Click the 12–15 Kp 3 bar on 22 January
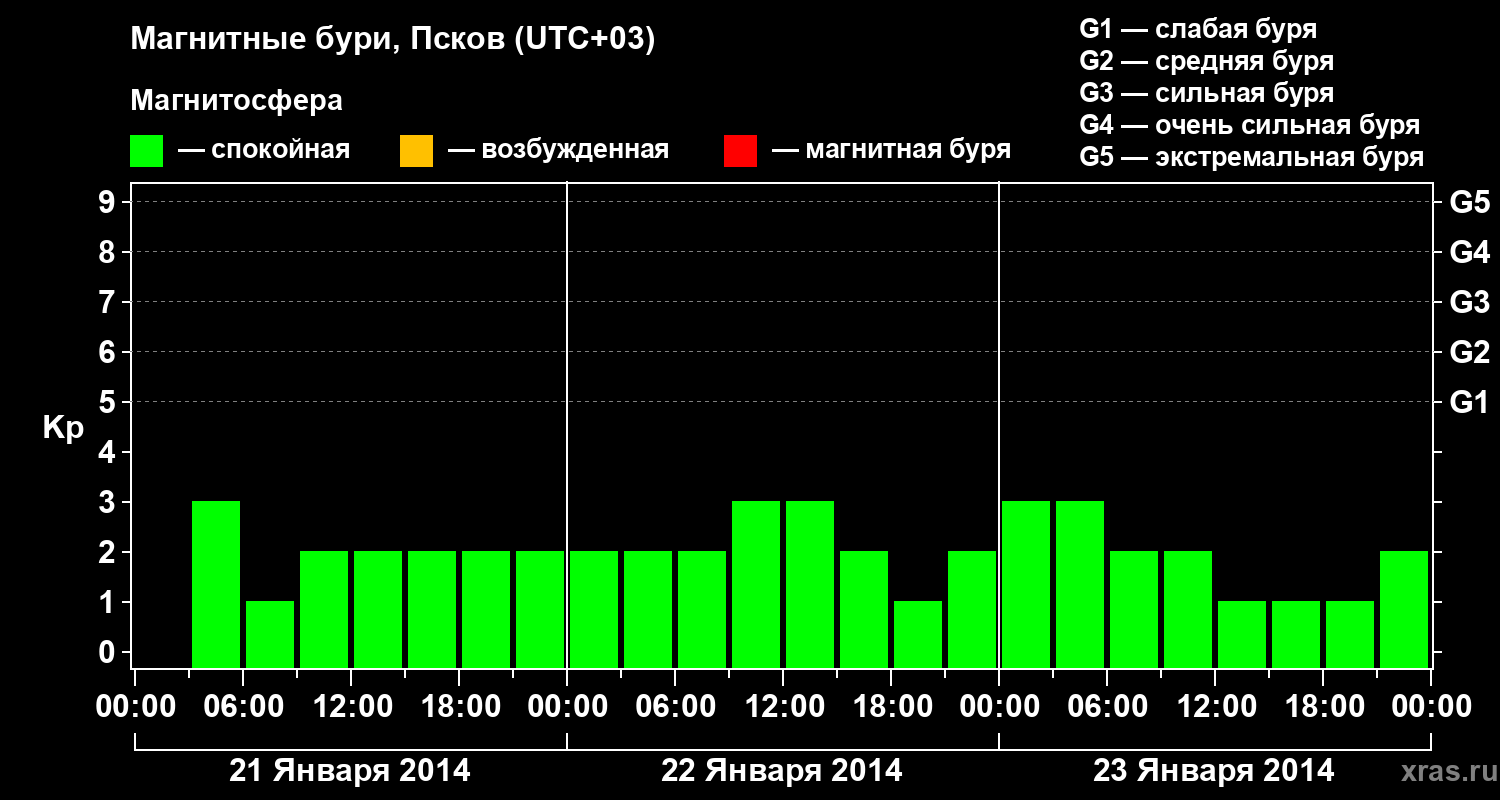The image size is (1500, 800). [810, 584]
